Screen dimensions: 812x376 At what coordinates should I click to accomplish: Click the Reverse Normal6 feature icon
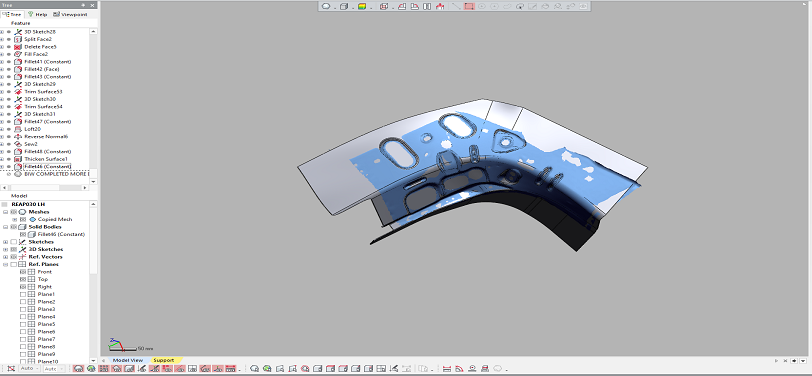18,137
